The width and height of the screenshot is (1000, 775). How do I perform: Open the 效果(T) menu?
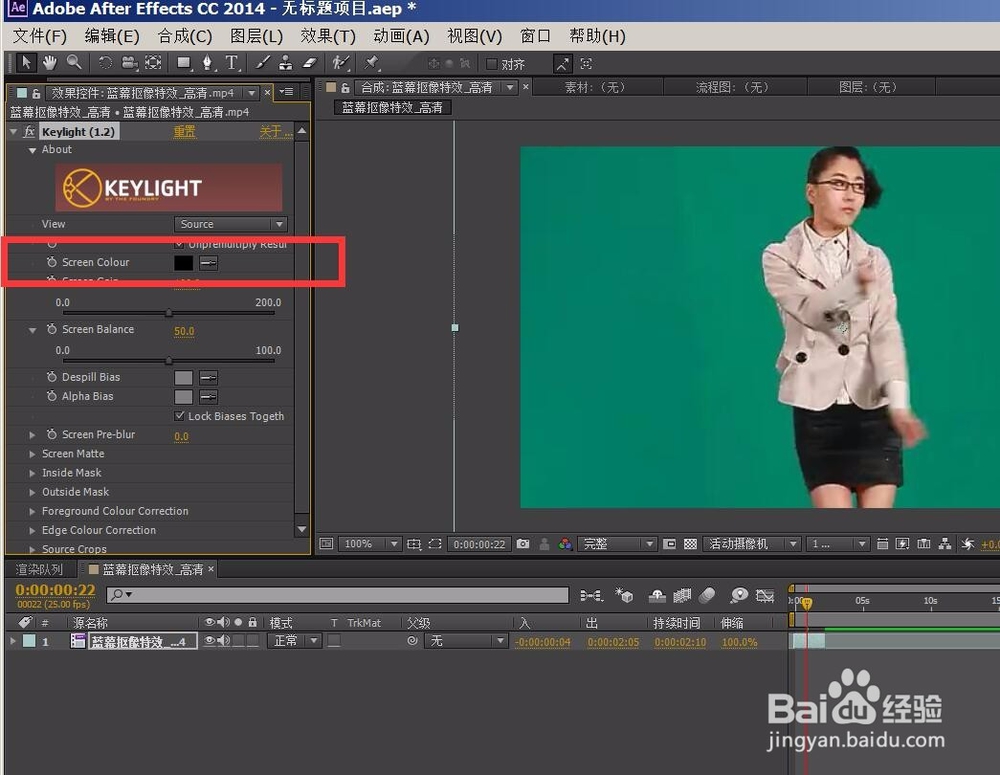point(328,36)
